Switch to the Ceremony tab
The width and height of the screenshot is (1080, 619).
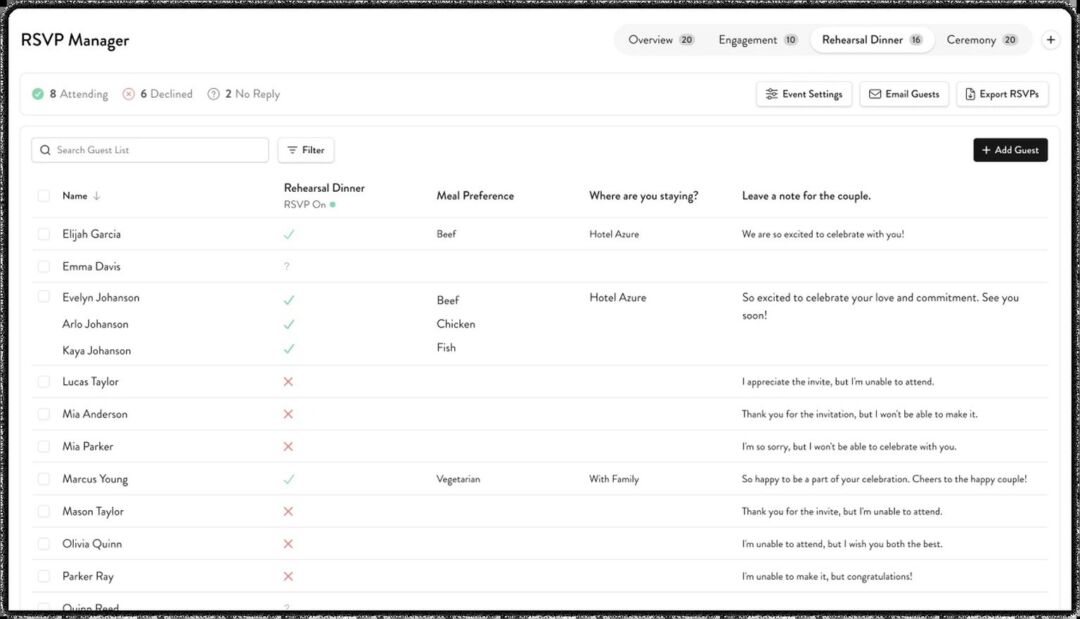pos(982,40)
